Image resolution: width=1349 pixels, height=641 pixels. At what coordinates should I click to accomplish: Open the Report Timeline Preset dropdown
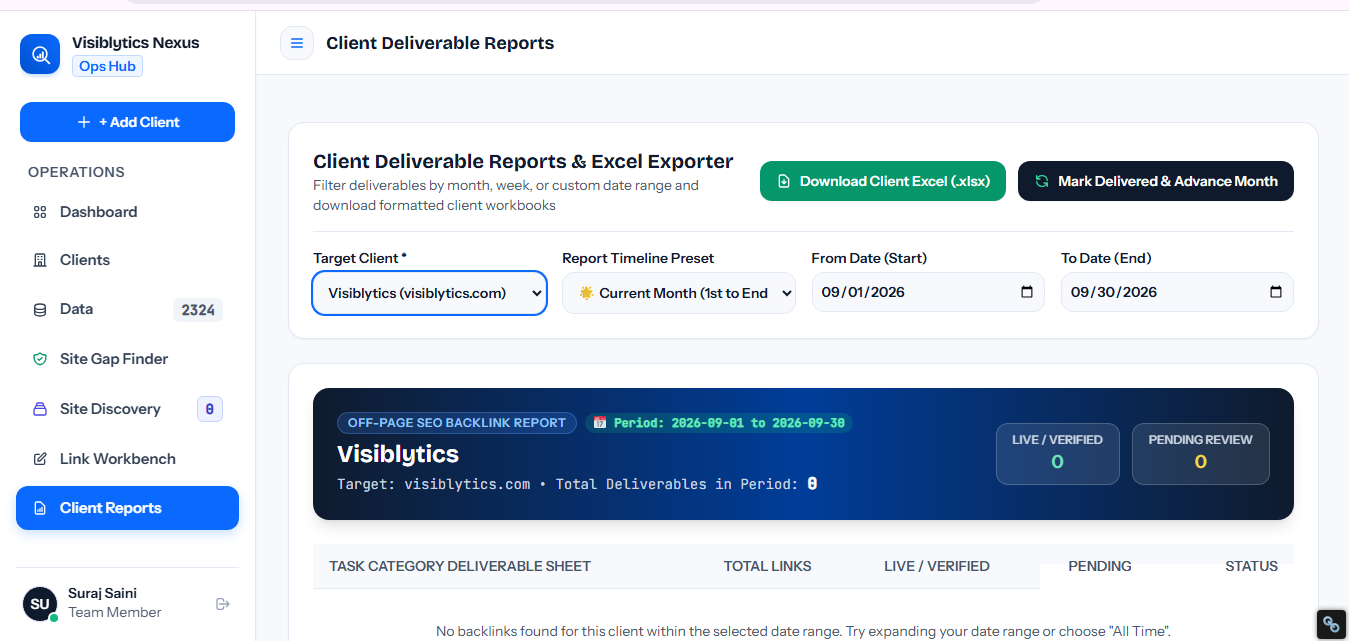click(x=679, y=293)
